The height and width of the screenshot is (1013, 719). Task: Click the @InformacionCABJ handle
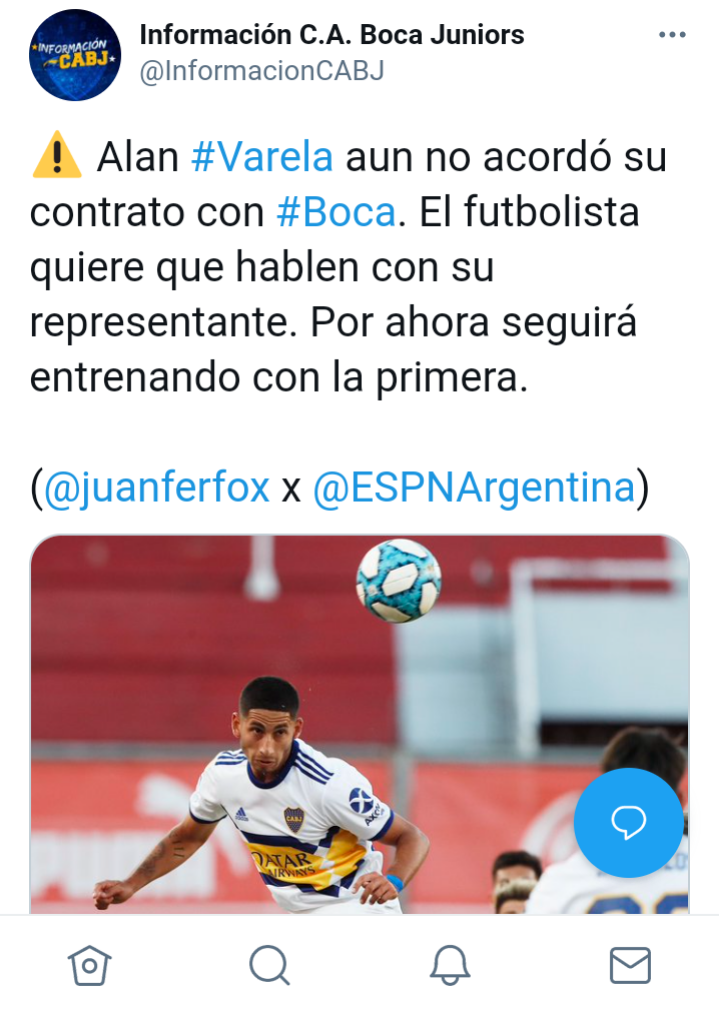[262, 71]
